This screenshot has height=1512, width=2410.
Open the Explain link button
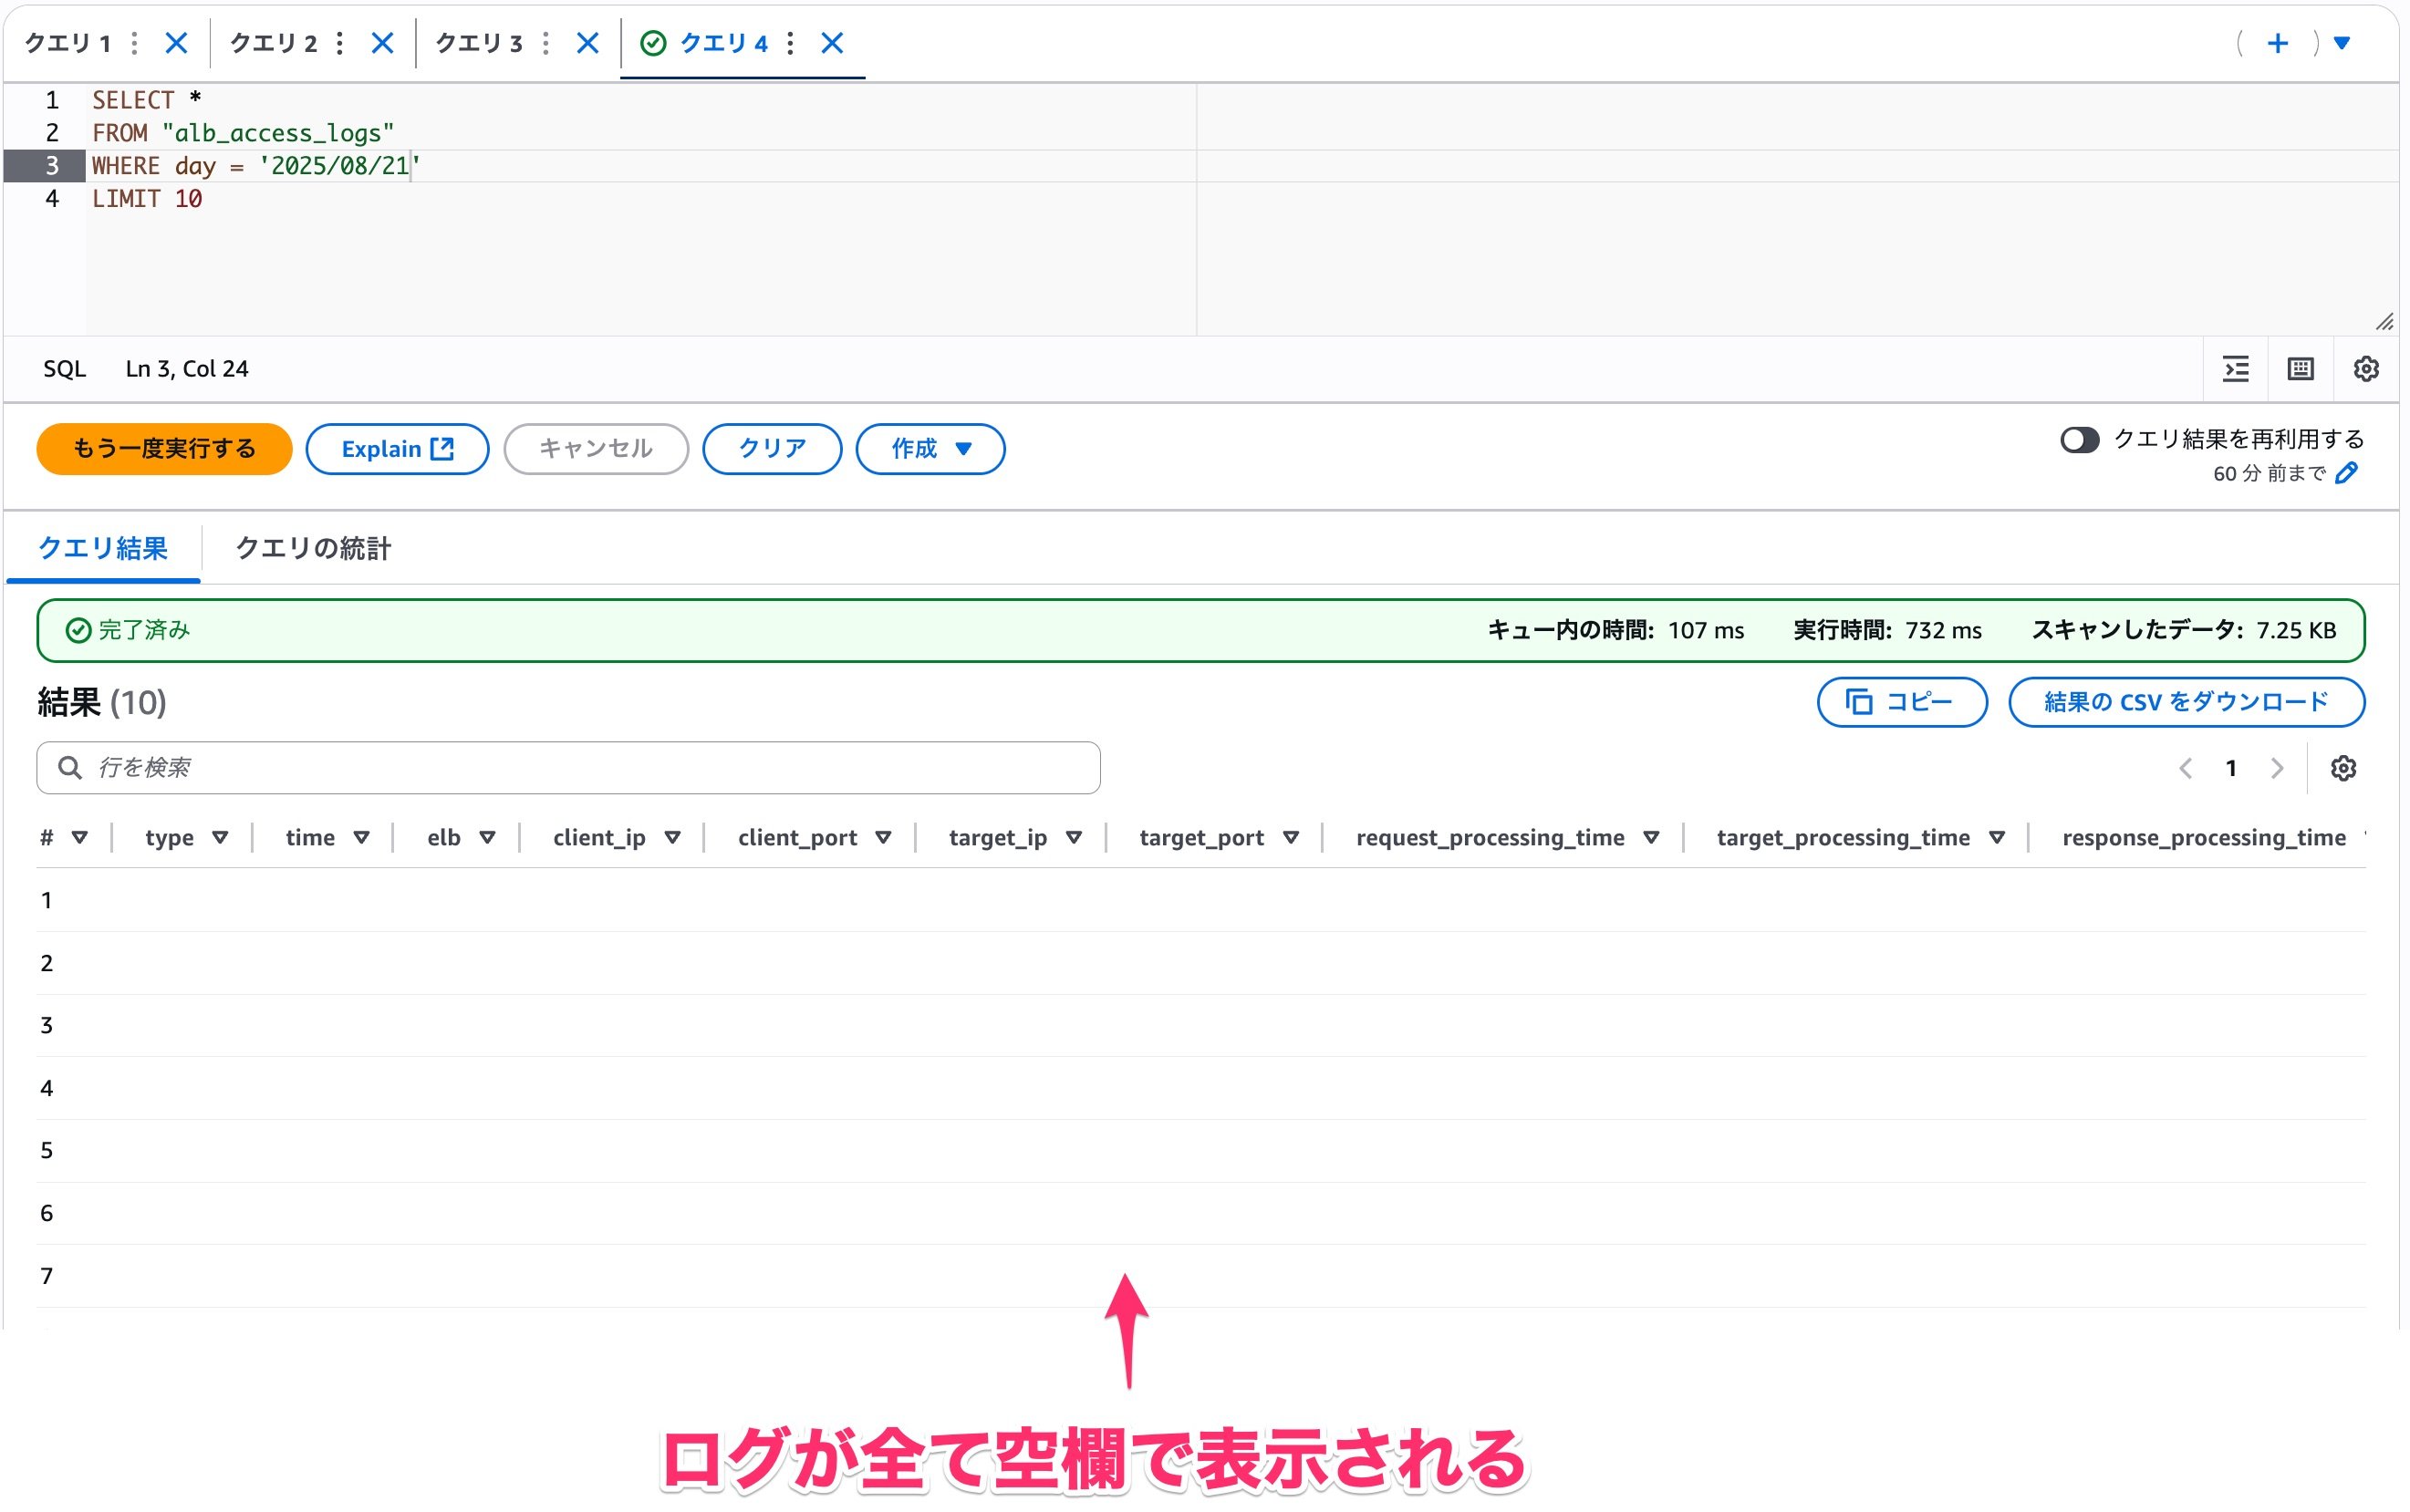(397, 449)
